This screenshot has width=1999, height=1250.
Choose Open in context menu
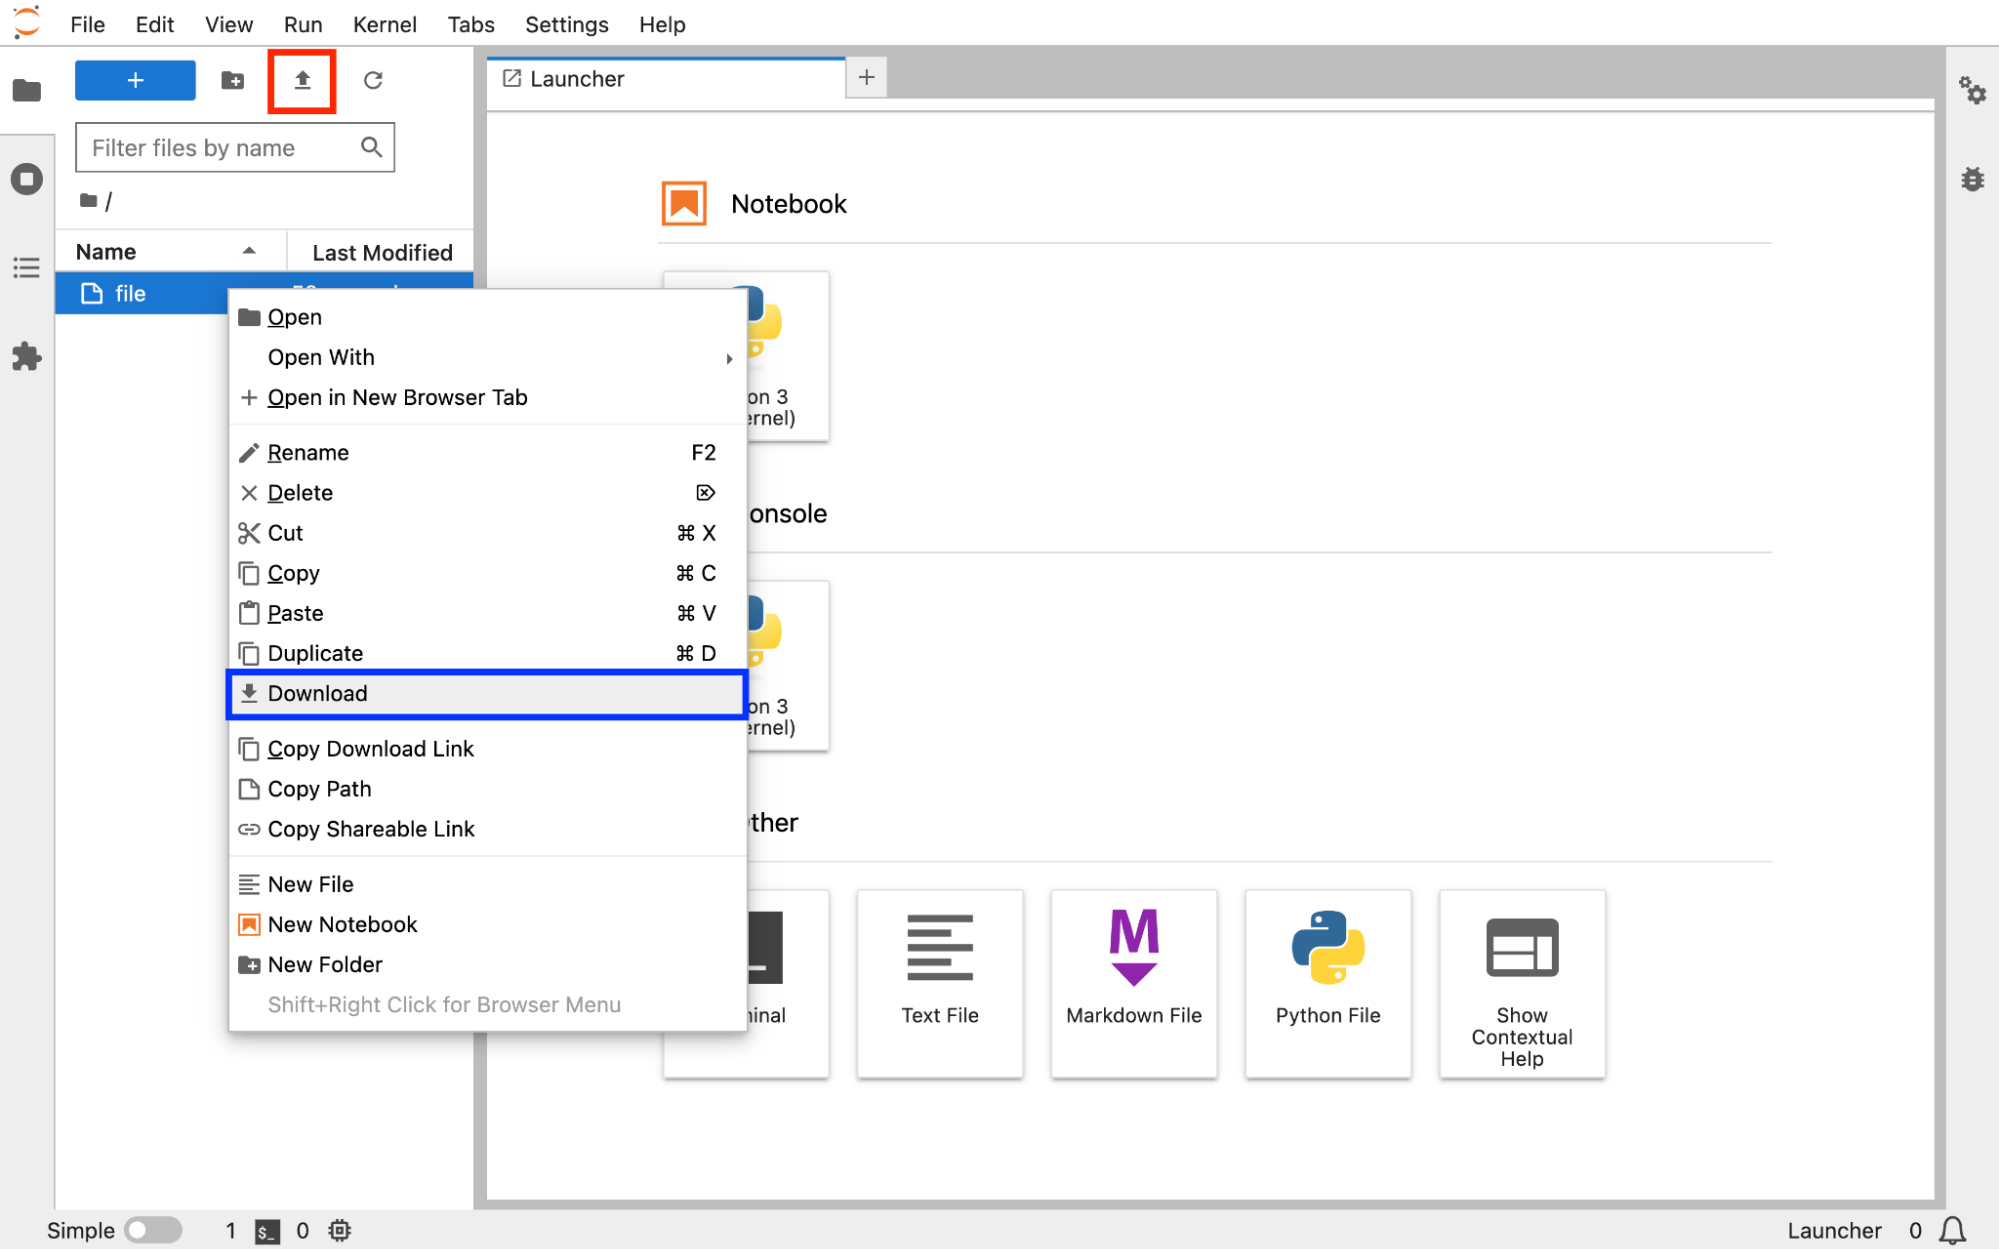487,317
